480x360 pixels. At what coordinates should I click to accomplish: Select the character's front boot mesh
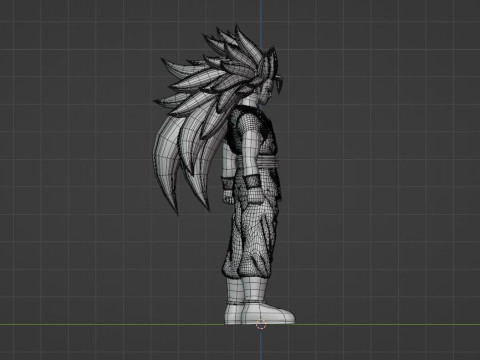[x=267, y=314]
